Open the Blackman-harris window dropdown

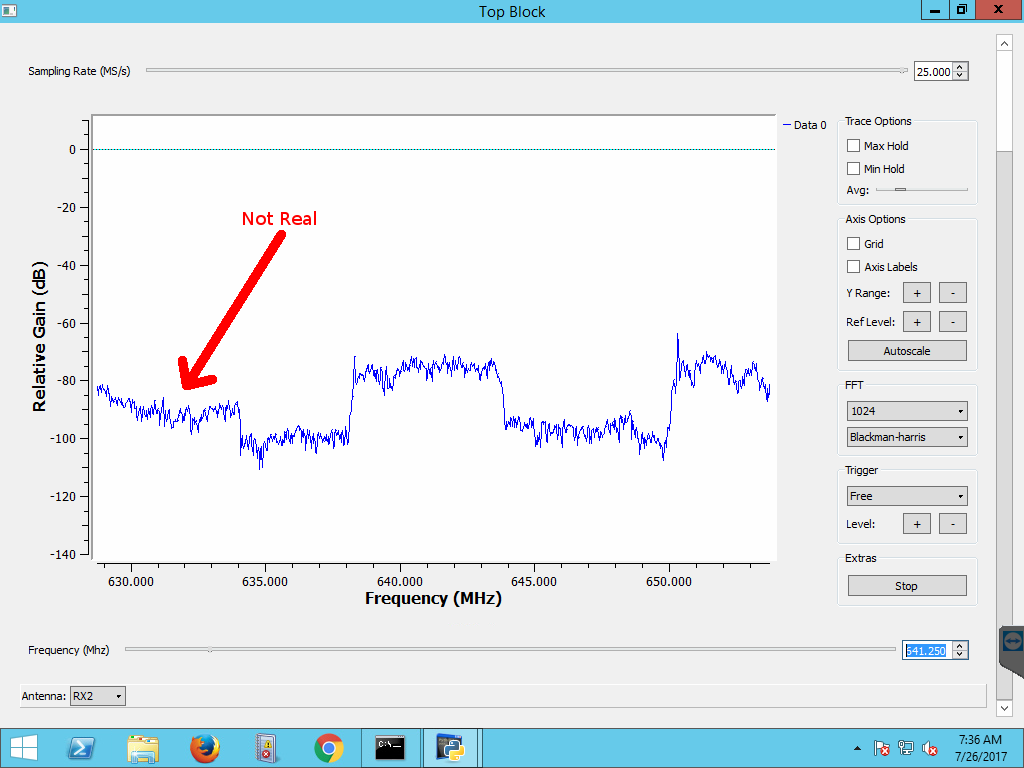click(906, 437)
